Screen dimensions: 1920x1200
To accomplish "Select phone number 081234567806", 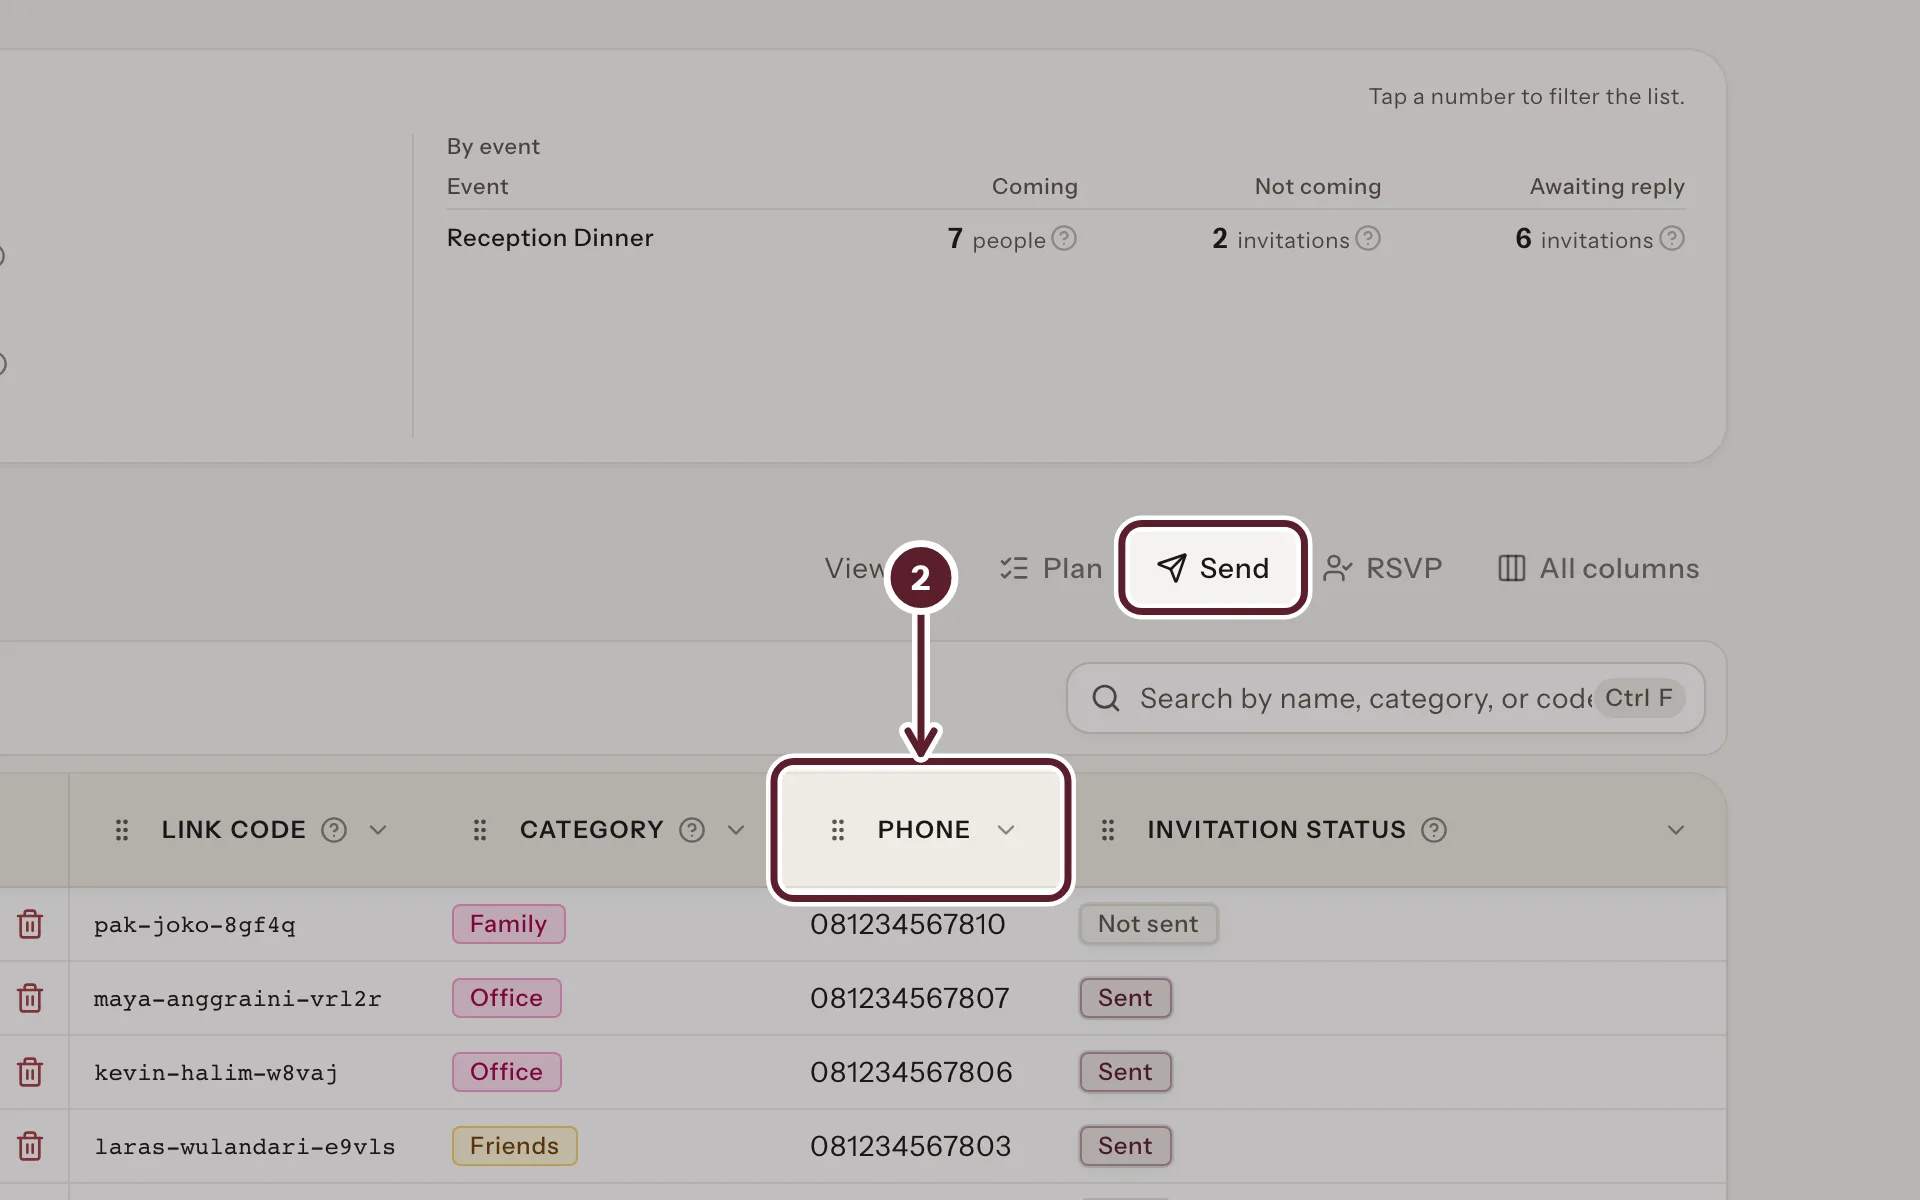I will click(911, 1072).
